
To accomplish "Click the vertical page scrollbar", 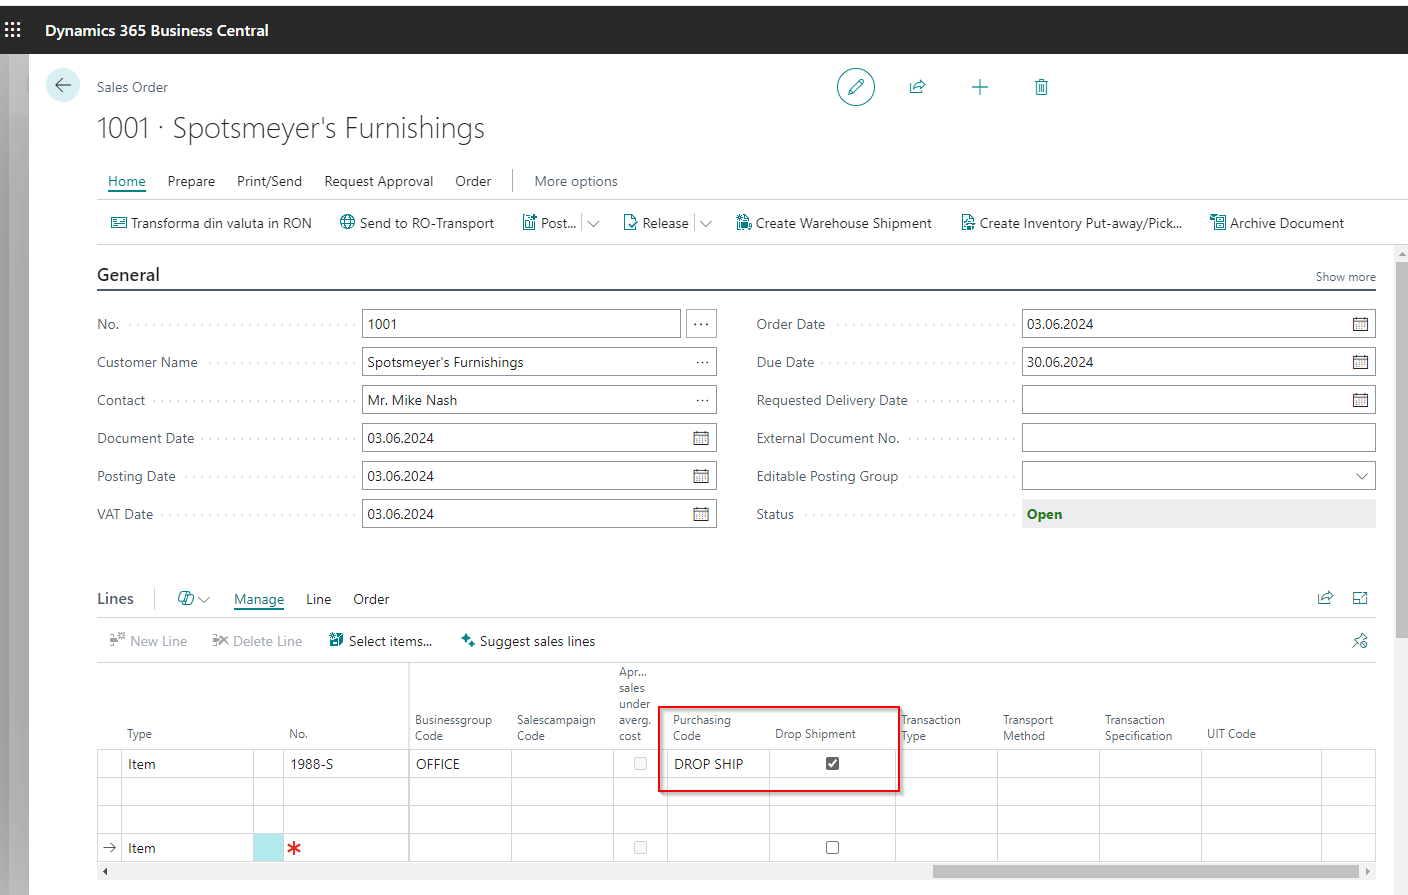I will pos(1402,450).
